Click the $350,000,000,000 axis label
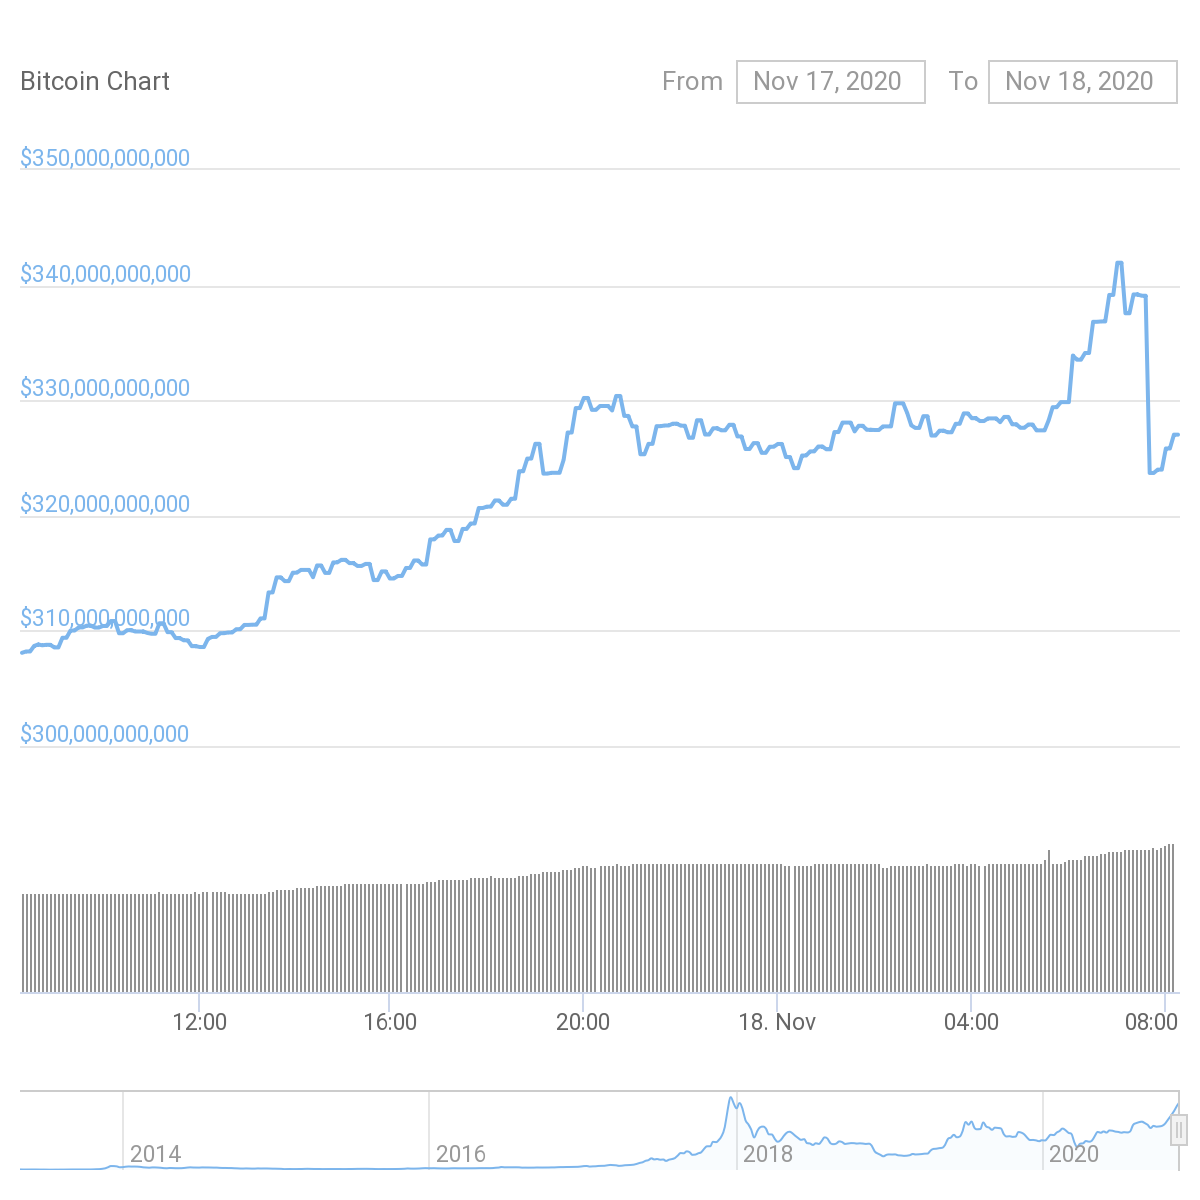Screen dimensions: 1200x1200 click(x=105, y=158)
